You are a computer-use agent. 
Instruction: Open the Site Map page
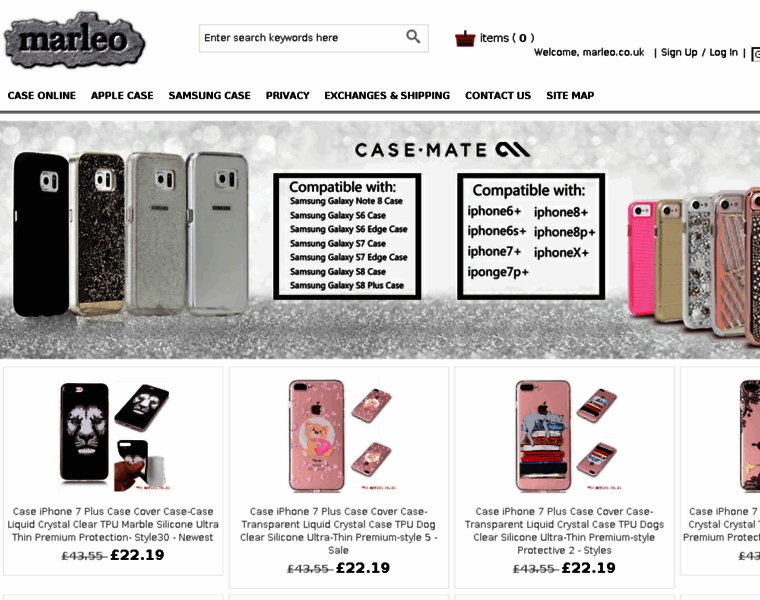tap(570, 95)
